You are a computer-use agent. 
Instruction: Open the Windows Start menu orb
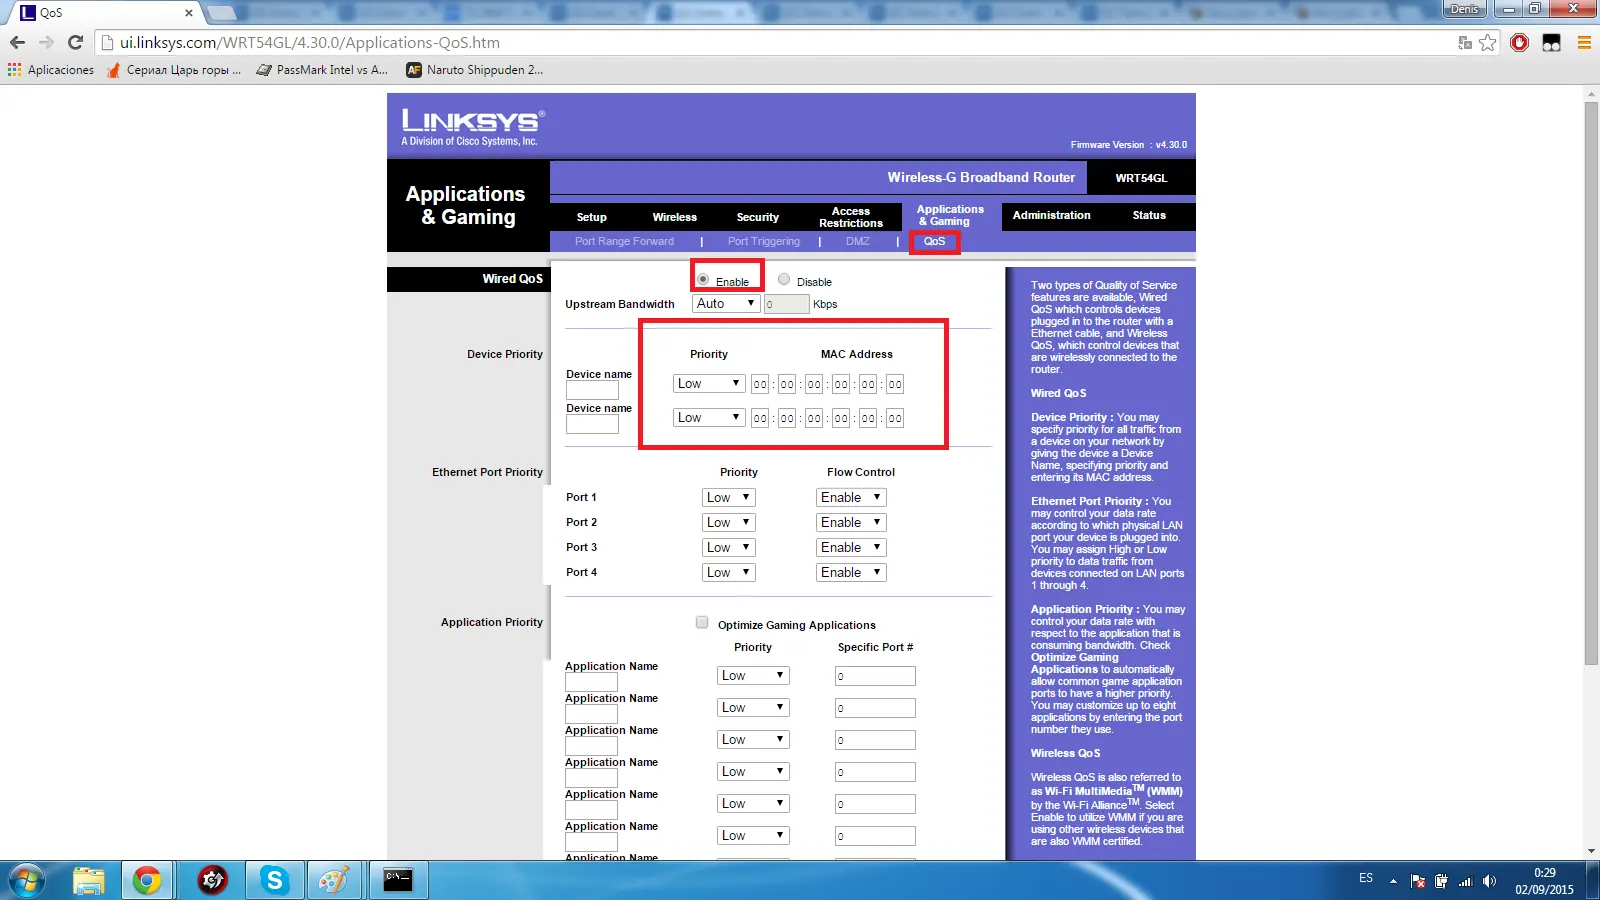pos(27,880)
